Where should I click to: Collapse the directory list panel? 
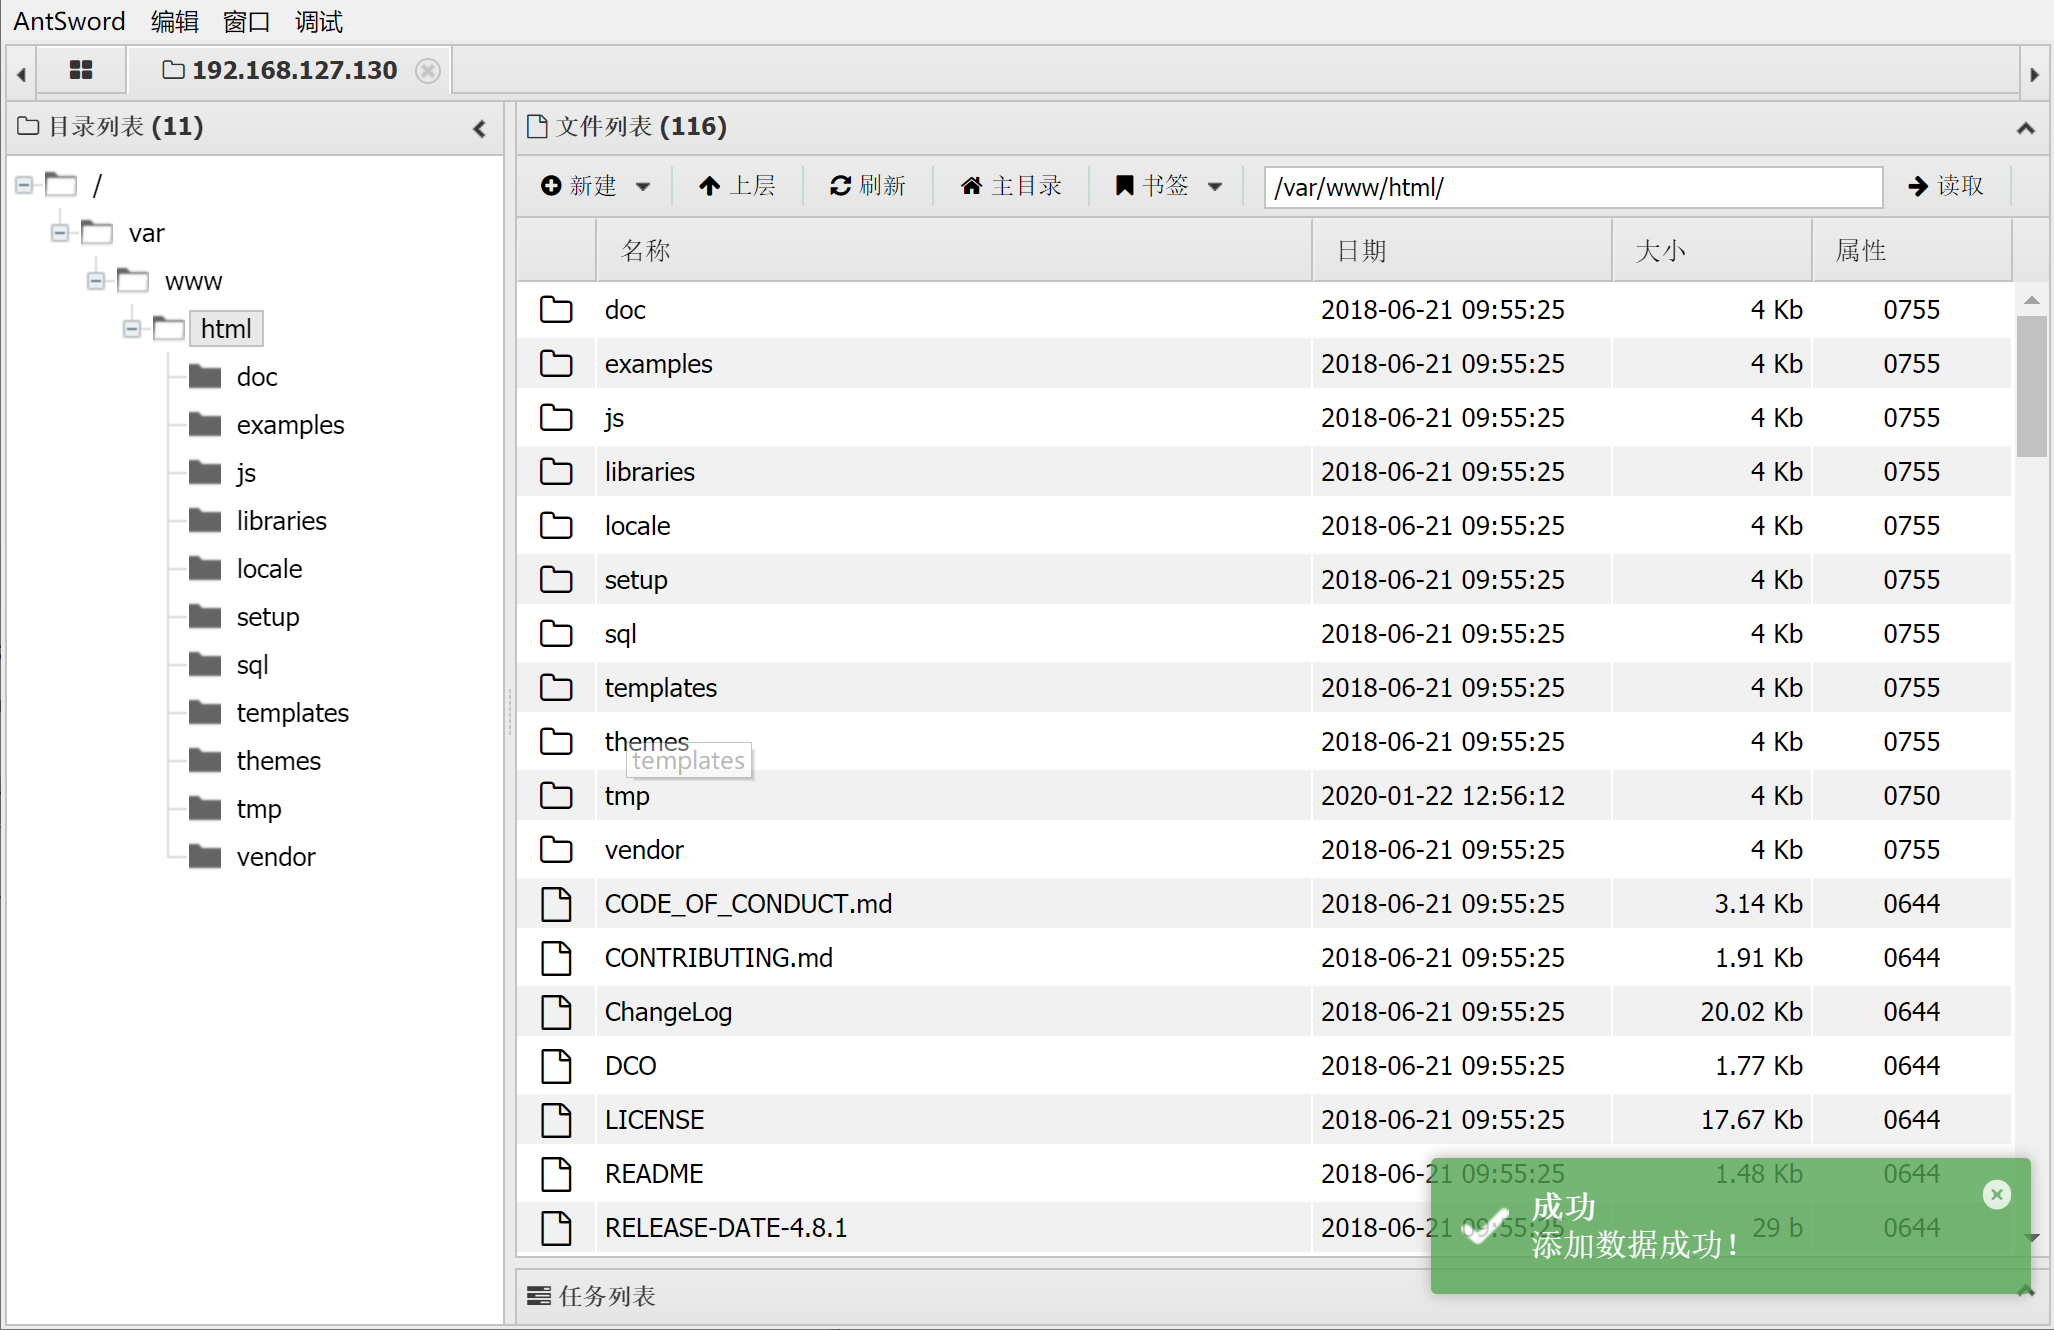[x=480, y=128]
